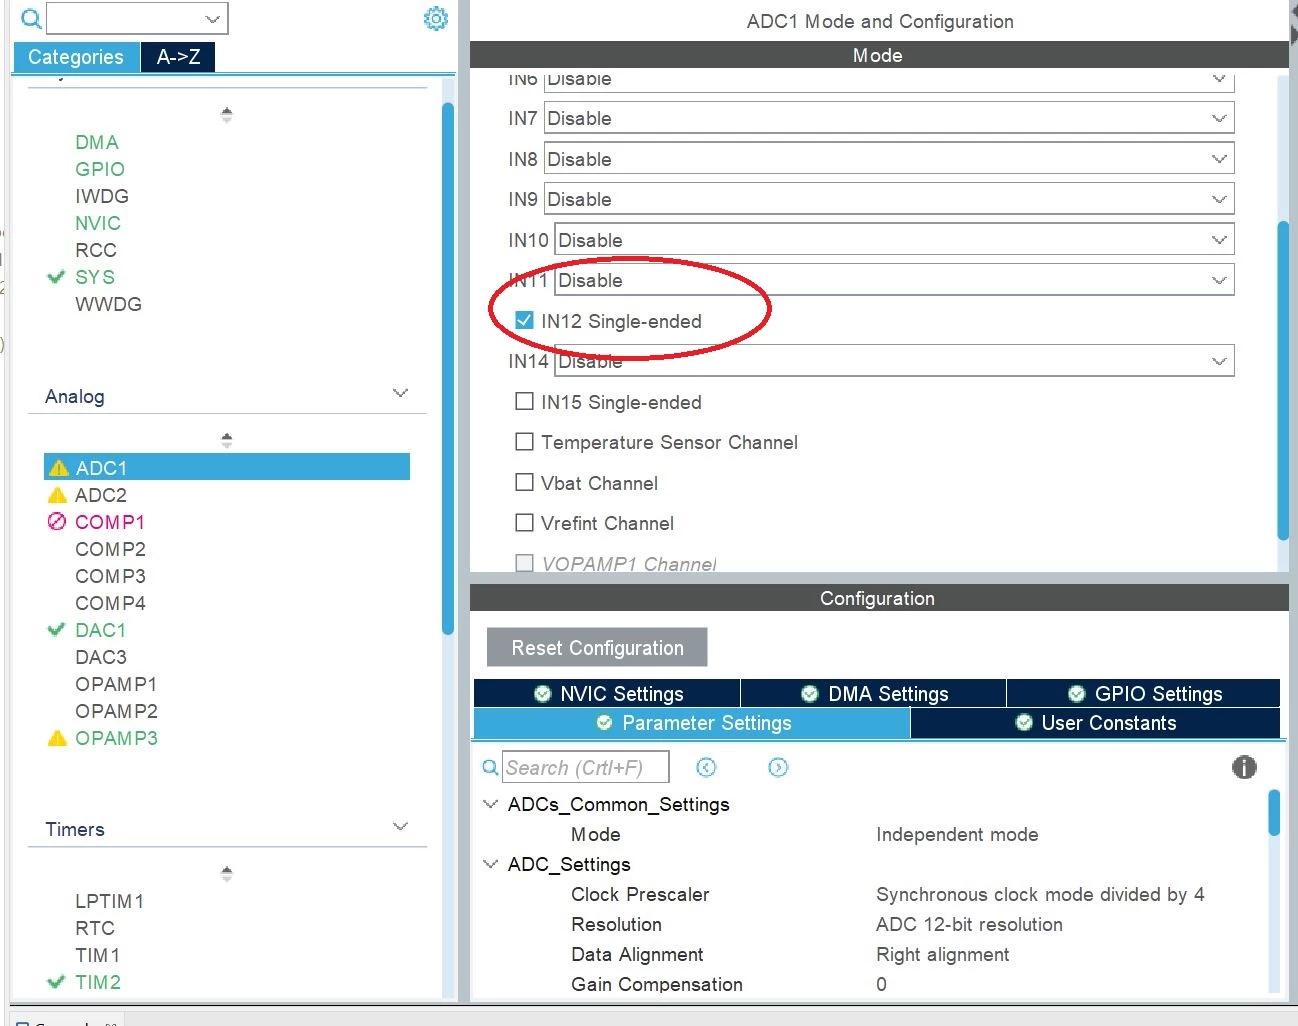
Task: Collapse ADCs_Common_Settings group
Action: (x=490, y=804)
